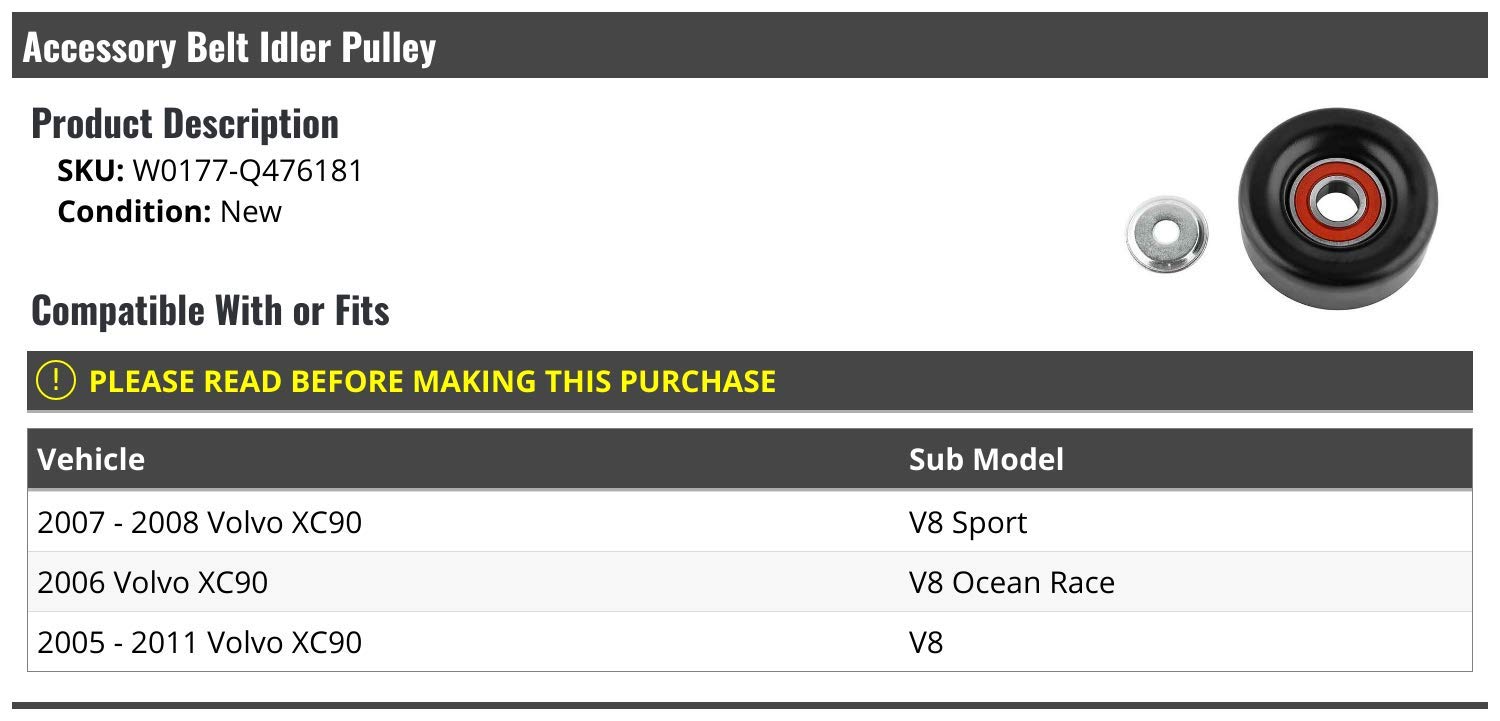
Task: Open the 'Please read before making this purchase' notice
Action: 432,381
